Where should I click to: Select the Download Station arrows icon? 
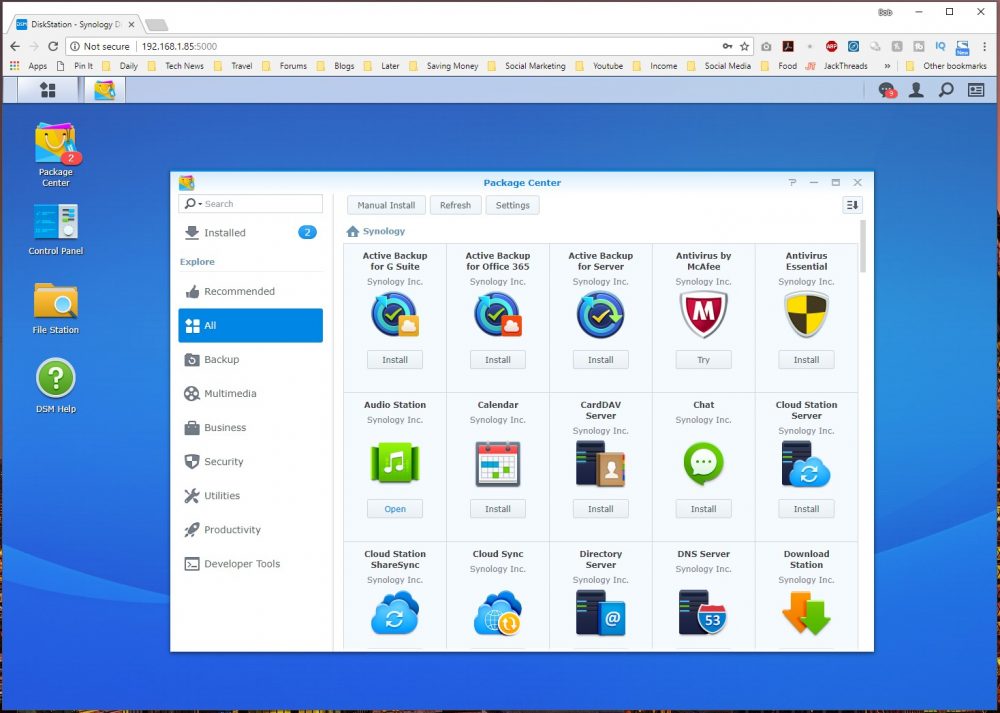(806, 613)
